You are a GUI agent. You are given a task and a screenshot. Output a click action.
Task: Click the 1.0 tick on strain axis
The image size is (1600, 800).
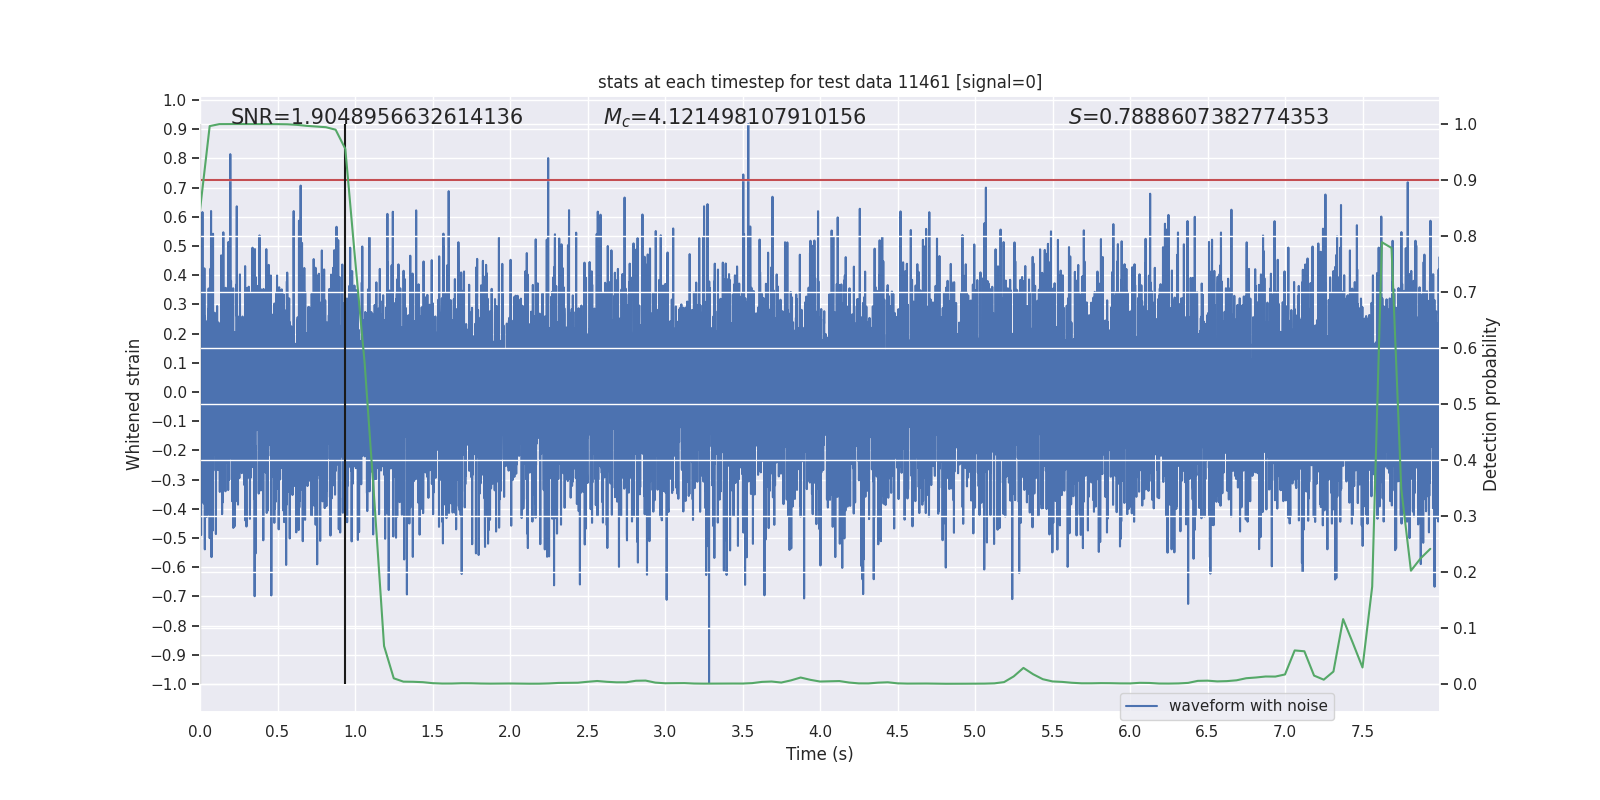click(175, 100)
